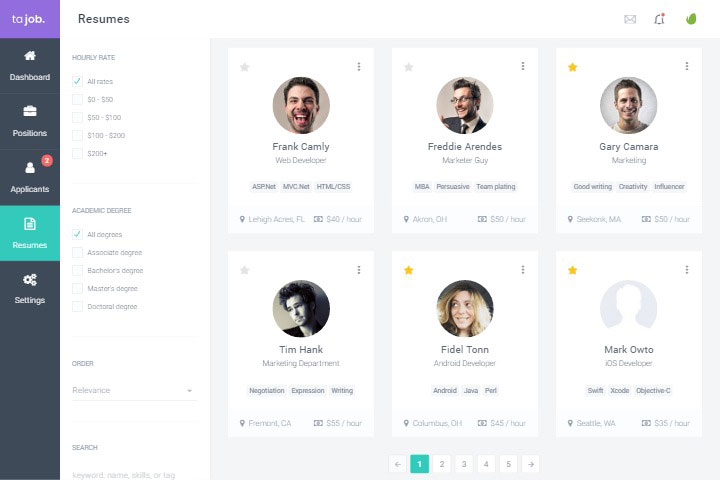Click the next page arrow button

530,464
